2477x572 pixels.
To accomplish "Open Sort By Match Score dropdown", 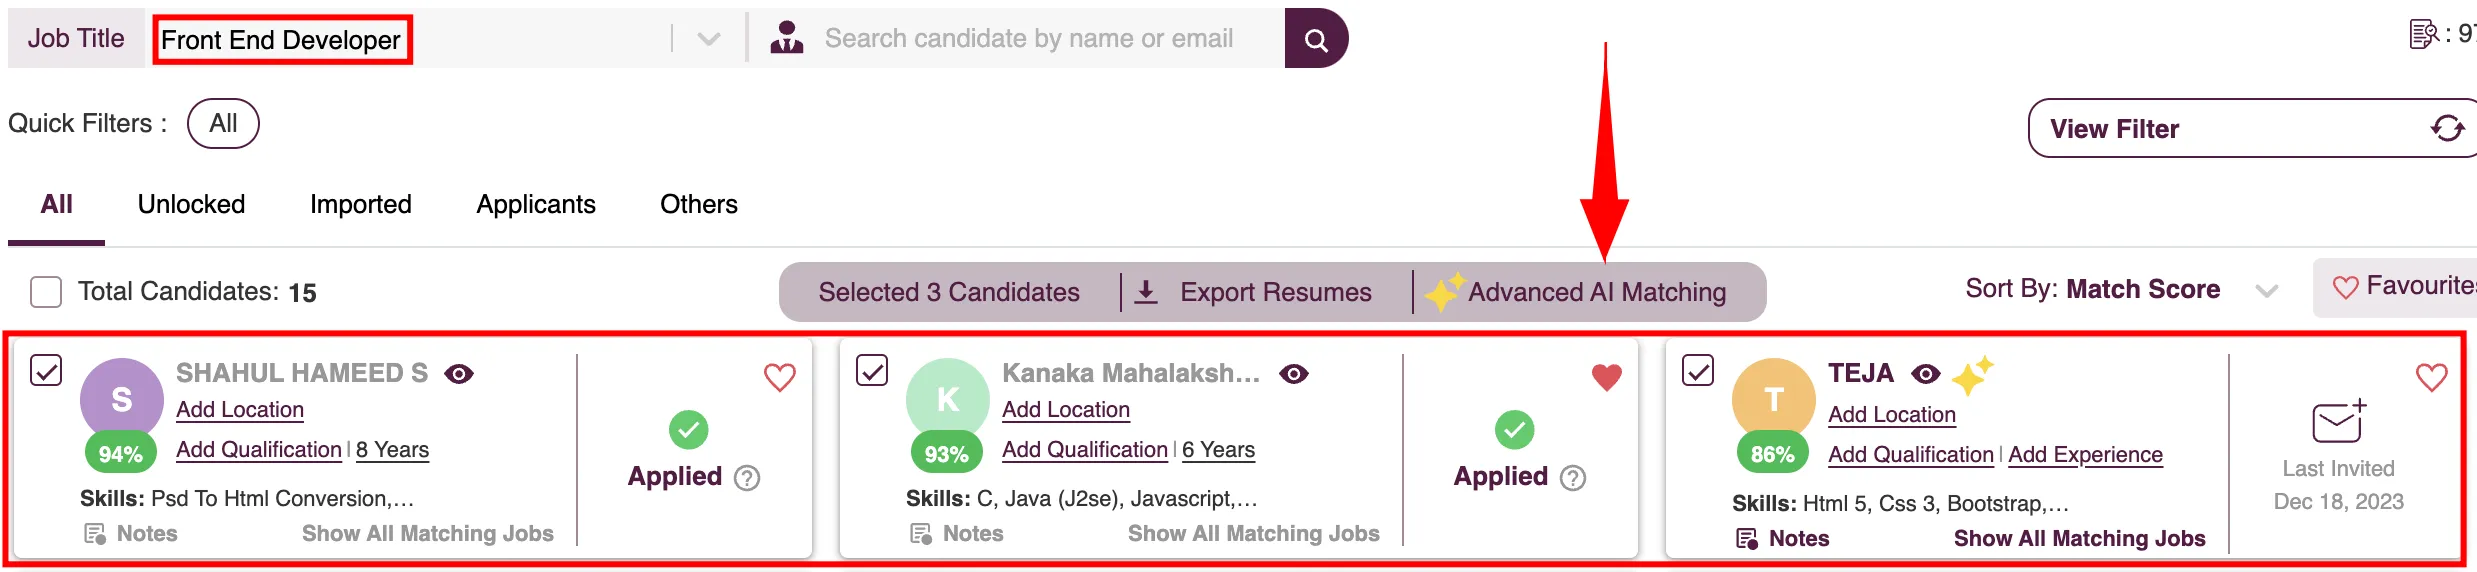I will pyautogui.click(x=2266, y=290).
